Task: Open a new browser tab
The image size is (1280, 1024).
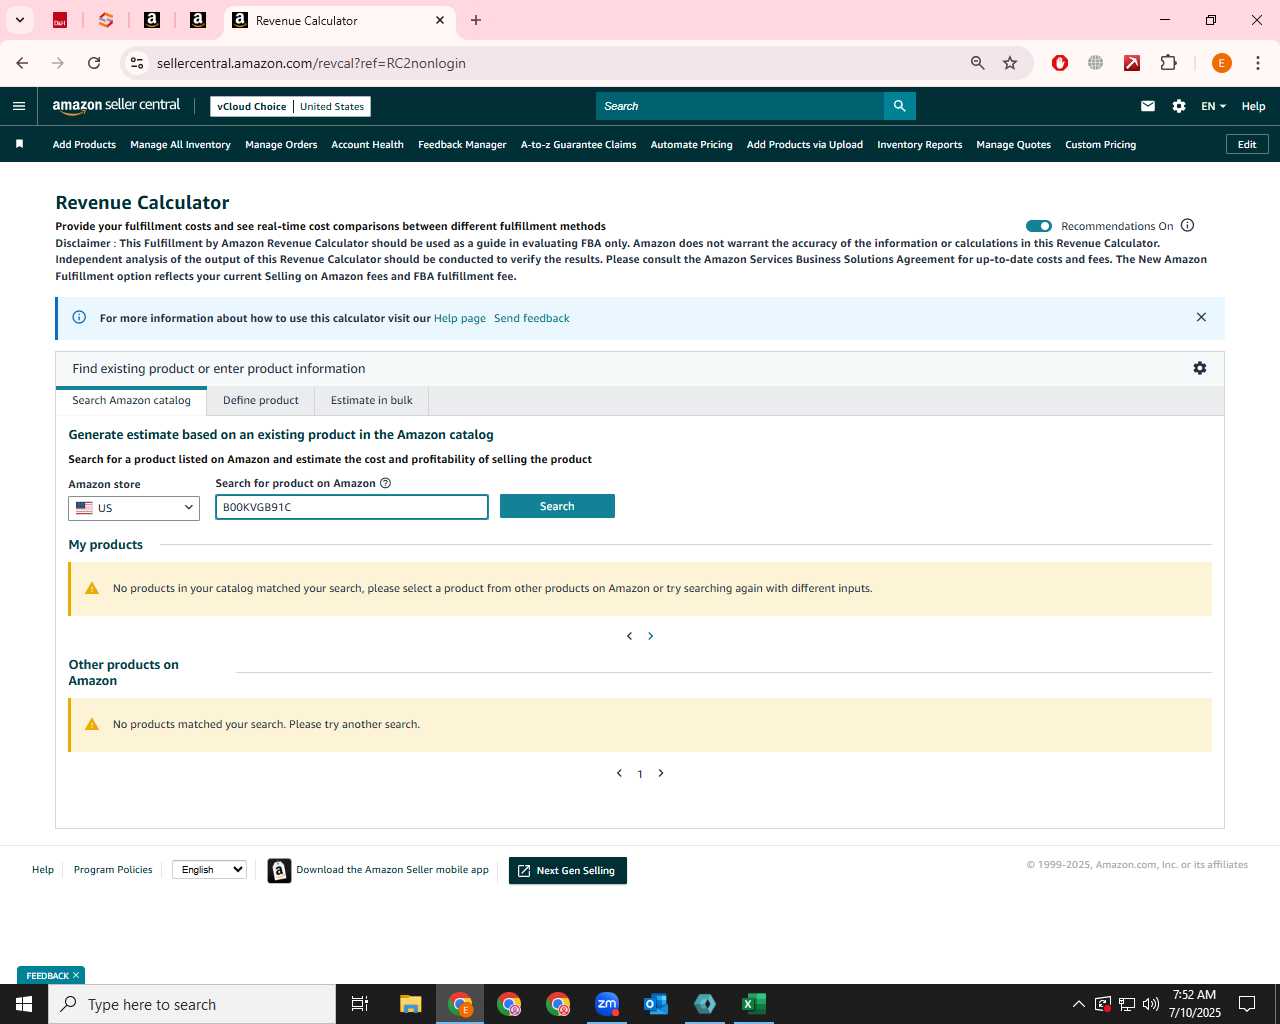Action: [476, 20]
